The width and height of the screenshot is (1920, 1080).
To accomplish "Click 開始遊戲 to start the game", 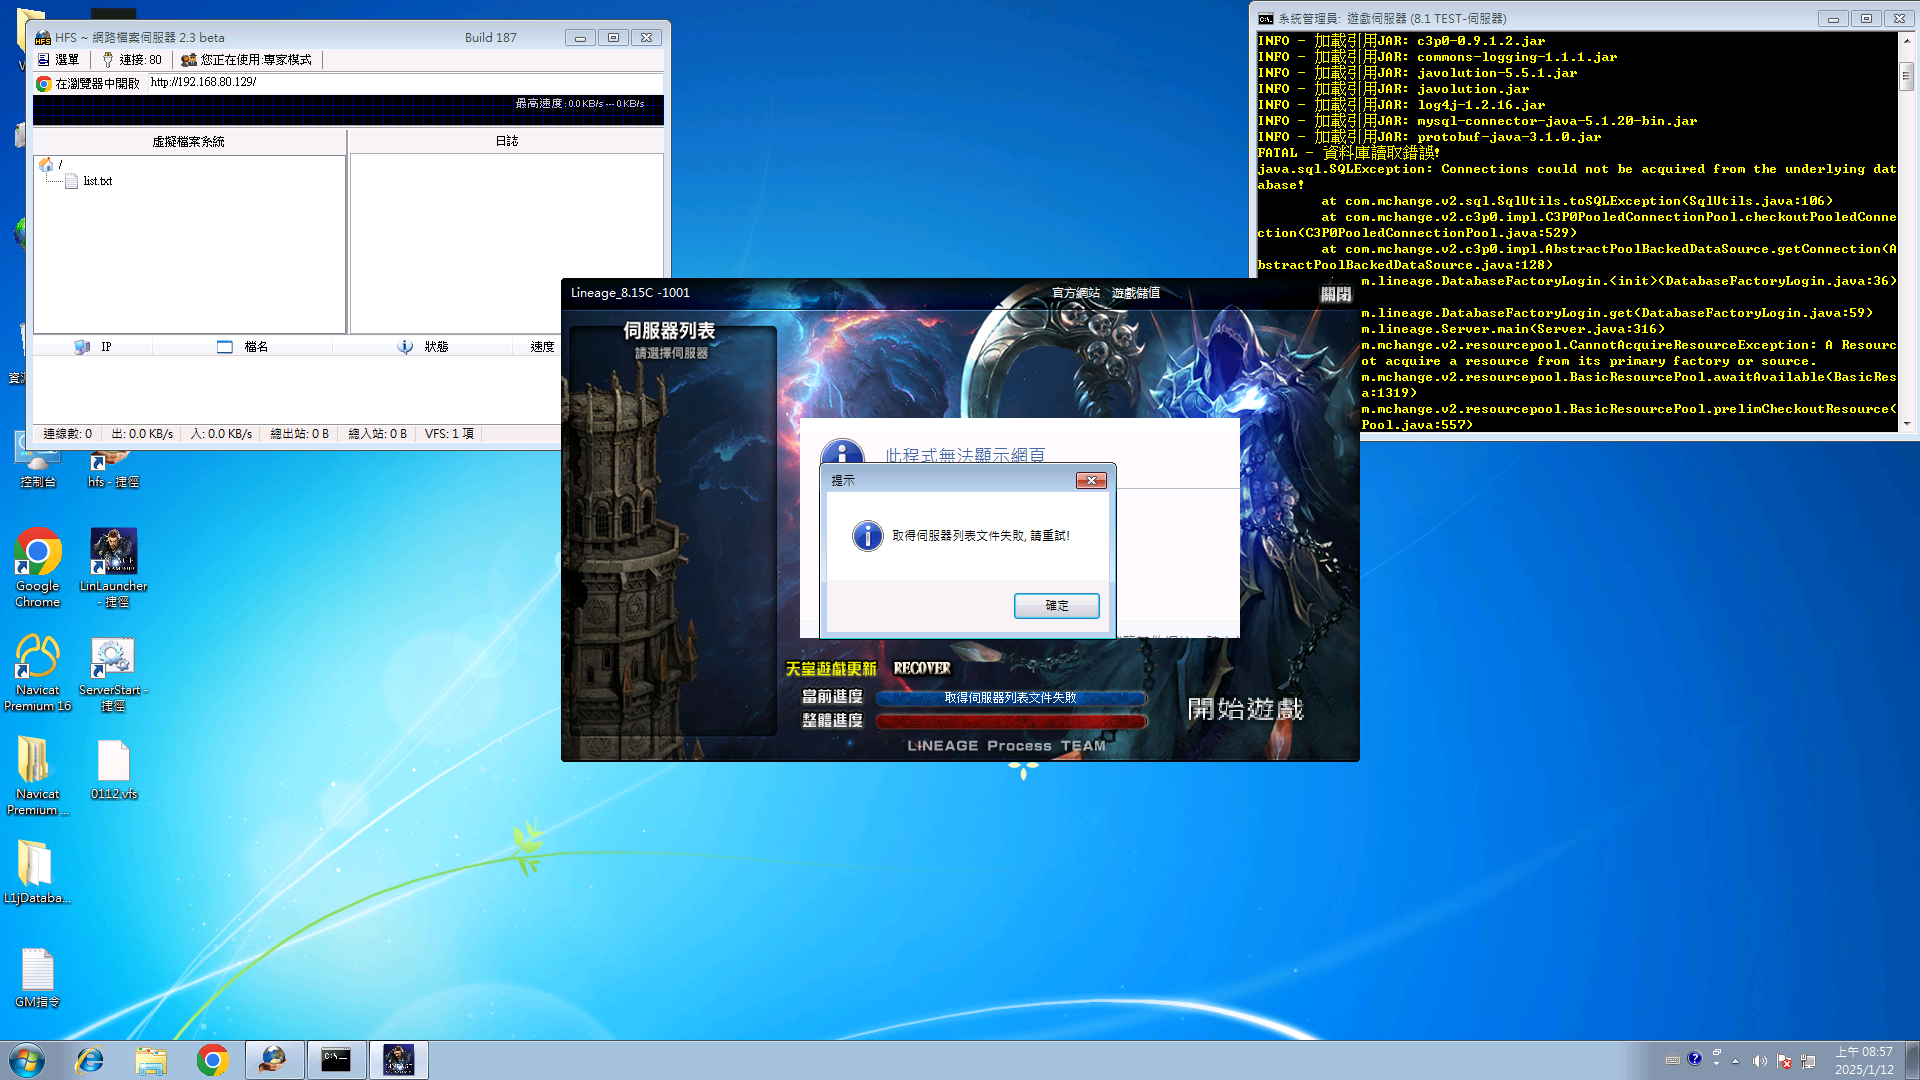I will [x=1245, y=709].
